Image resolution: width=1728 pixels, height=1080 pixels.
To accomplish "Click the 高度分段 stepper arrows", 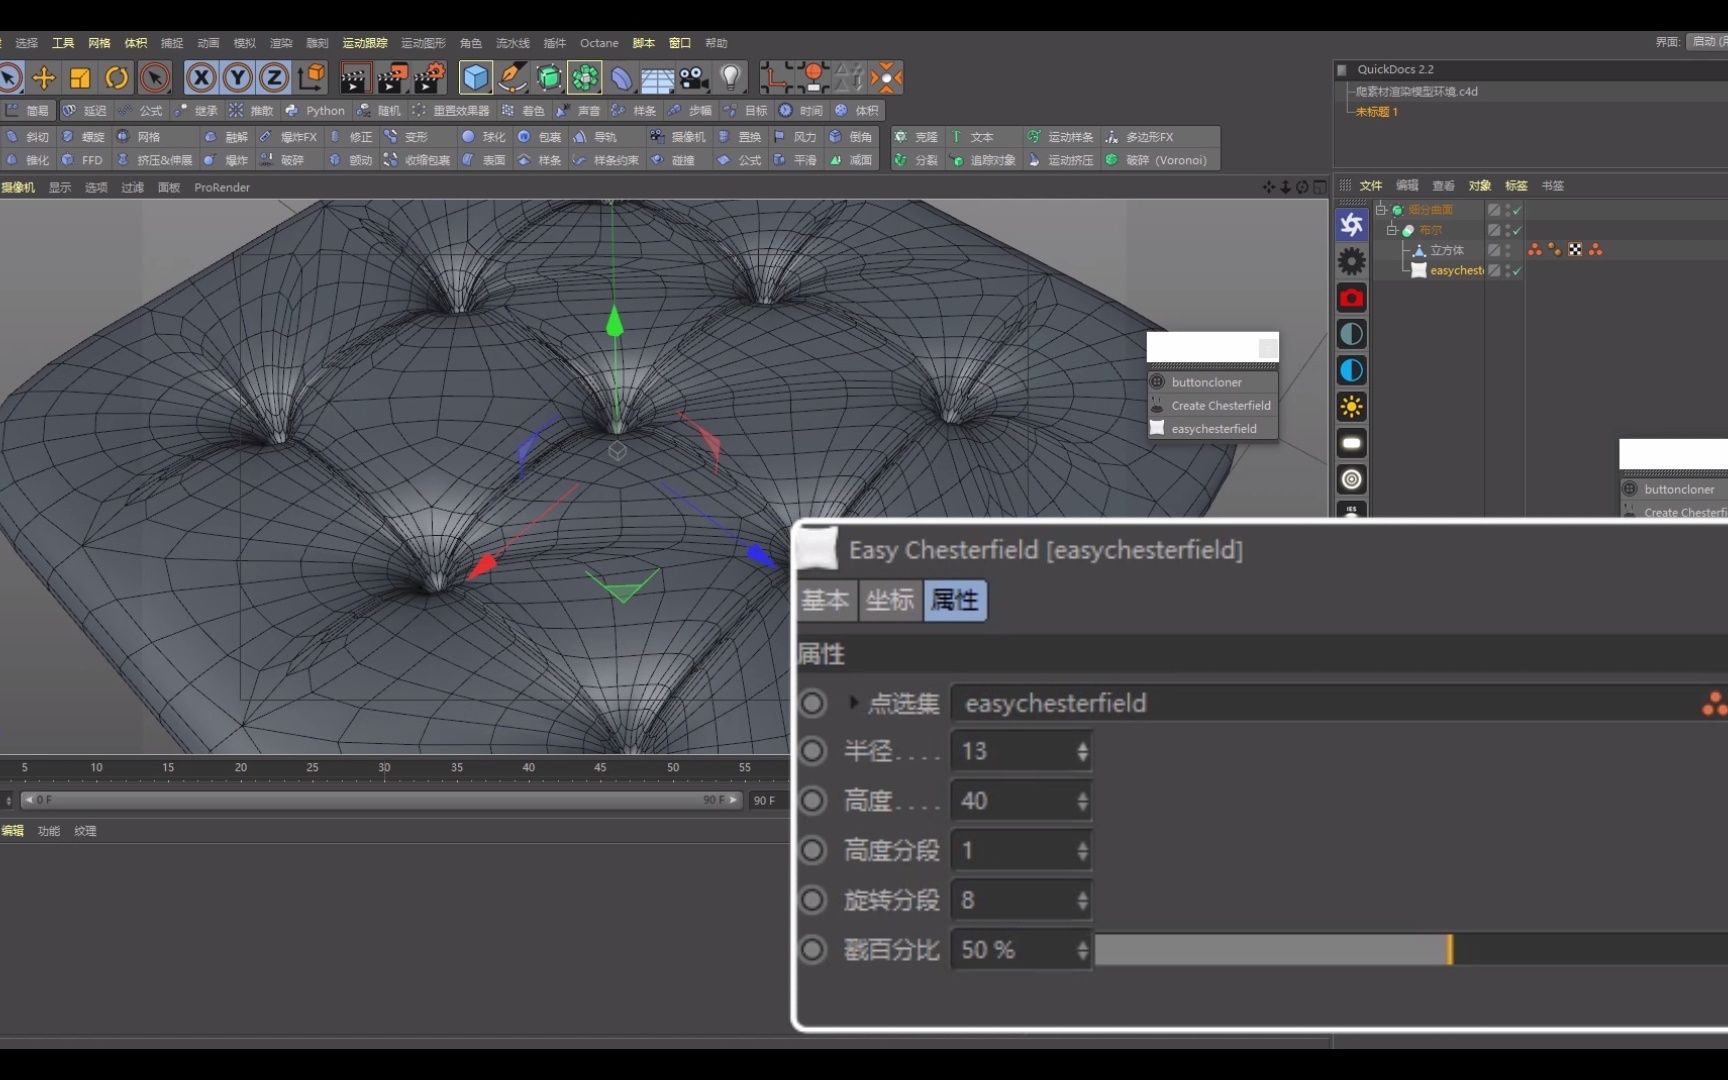I will [1082, 850].
